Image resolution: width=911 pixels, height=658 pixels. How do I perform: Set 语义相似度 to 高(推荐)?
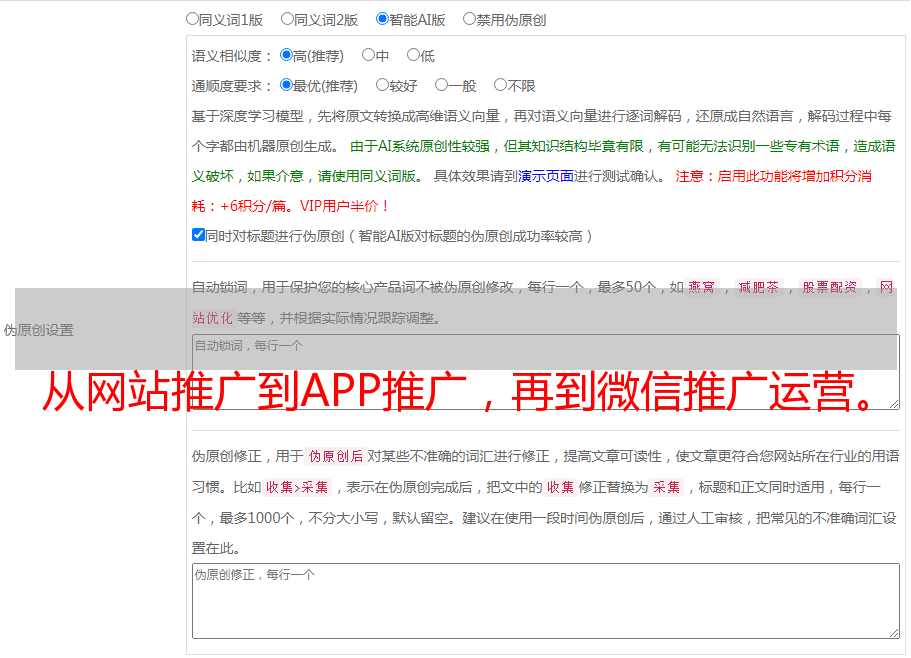coord(286,55)
